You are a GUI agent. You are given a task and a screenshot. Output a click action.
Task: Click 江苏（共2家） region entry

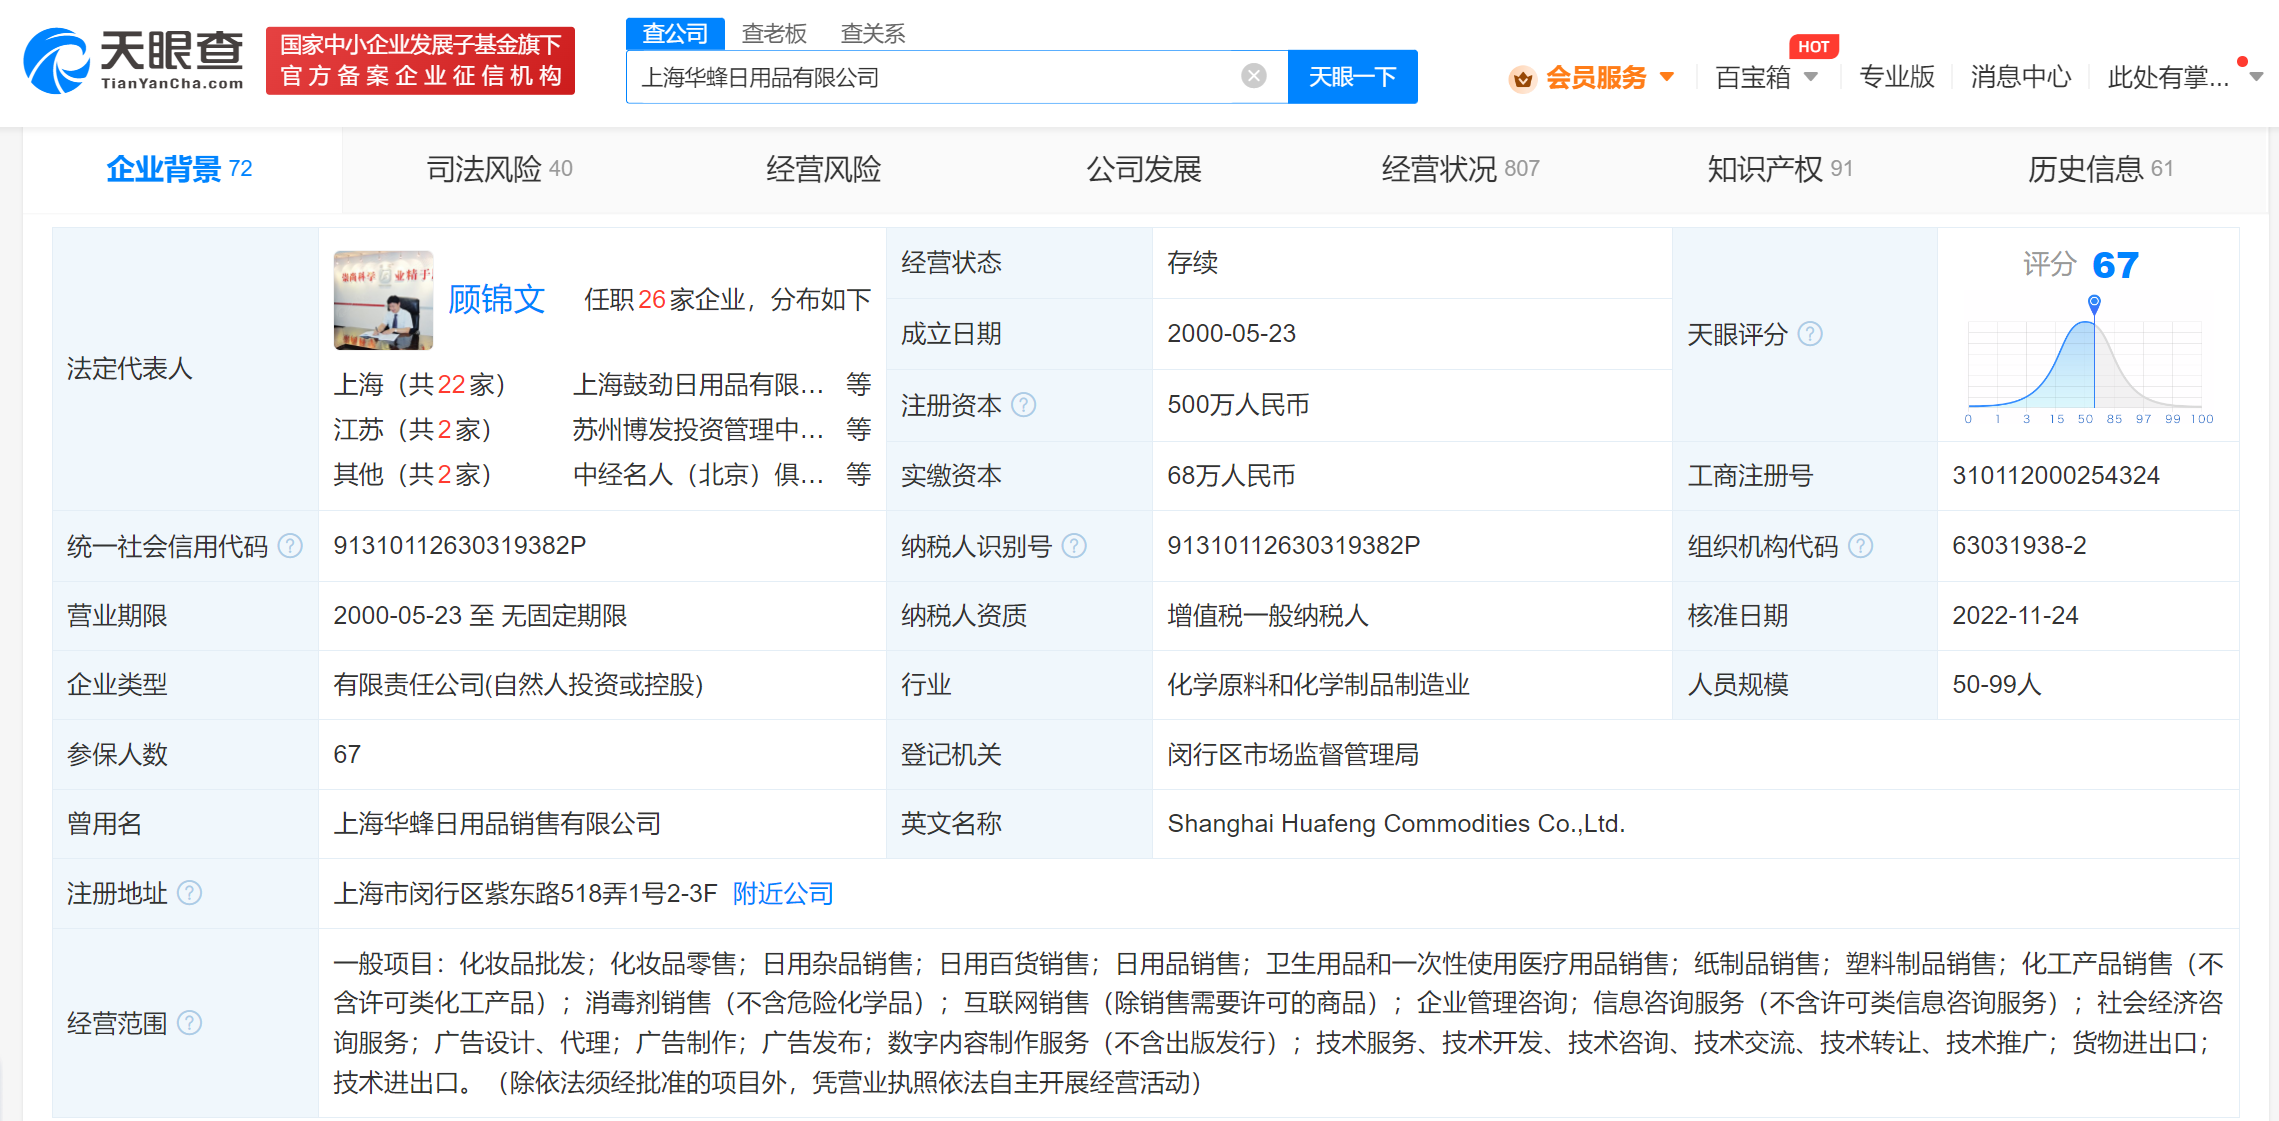click(413, 430)
